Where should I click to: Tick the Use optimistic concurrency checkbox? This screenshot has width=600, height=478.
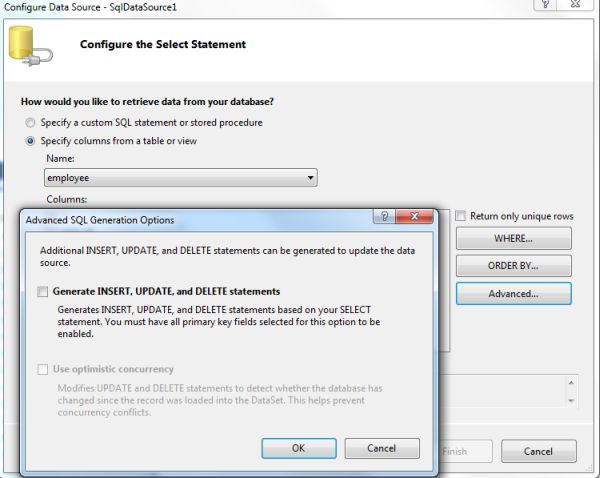[x=43, y=370]
